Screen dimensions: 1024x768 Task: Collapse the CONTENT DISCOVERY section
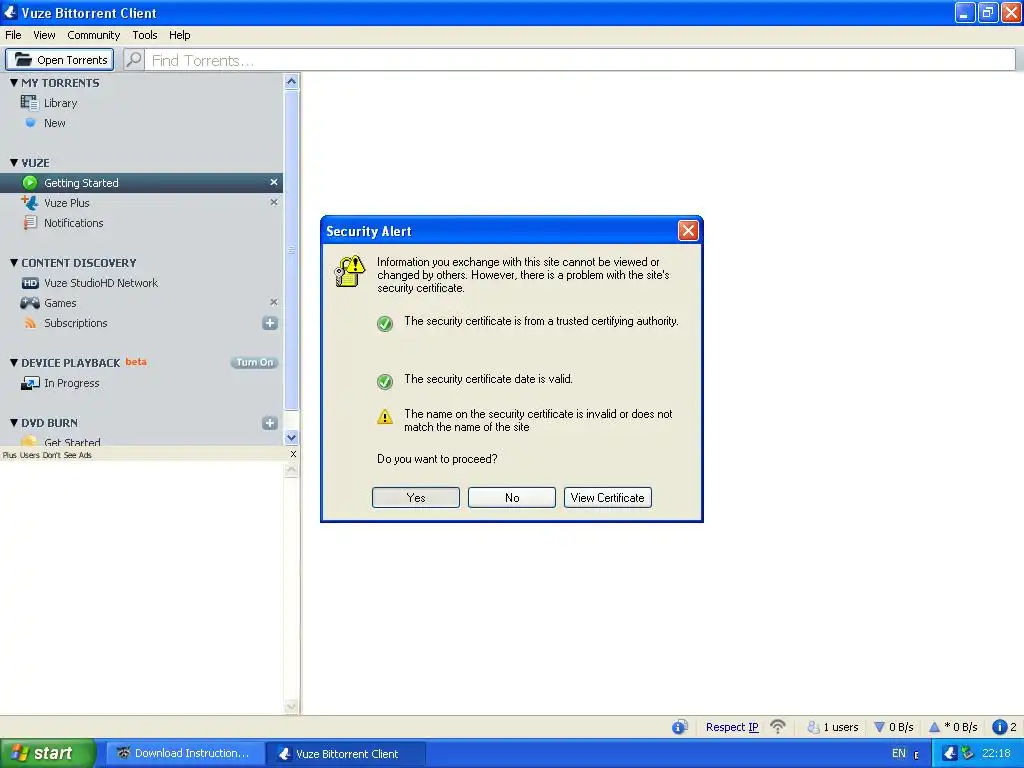[x=14, y=263]
